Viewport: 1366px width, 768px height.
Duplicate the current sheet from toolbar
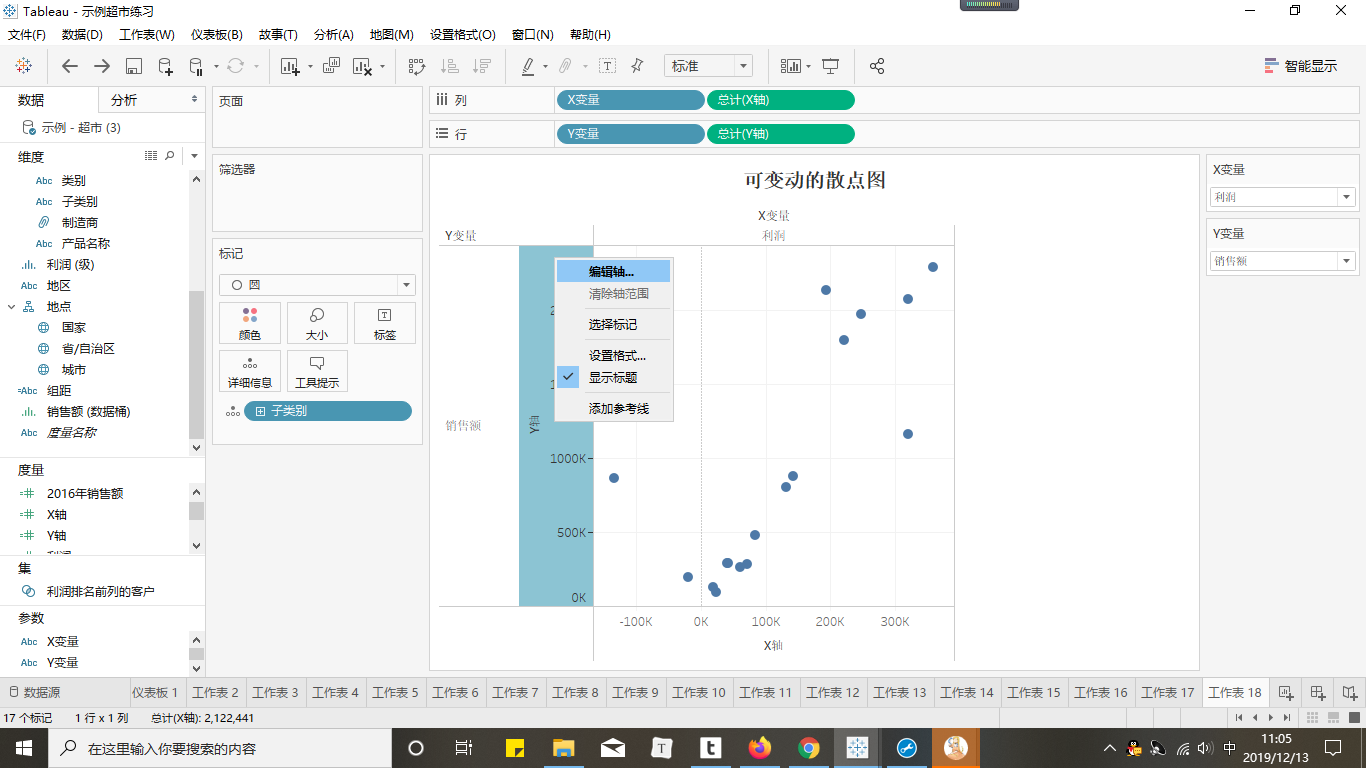(x=332, y=66)
